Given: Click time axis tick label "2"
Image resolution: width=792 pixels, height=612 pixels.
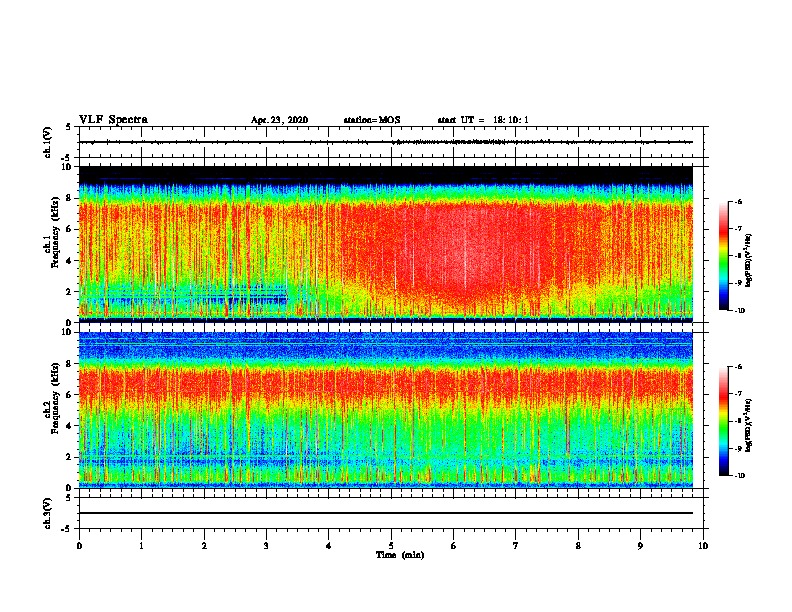Looking at the screenshot, I should [x=204, y=546].
